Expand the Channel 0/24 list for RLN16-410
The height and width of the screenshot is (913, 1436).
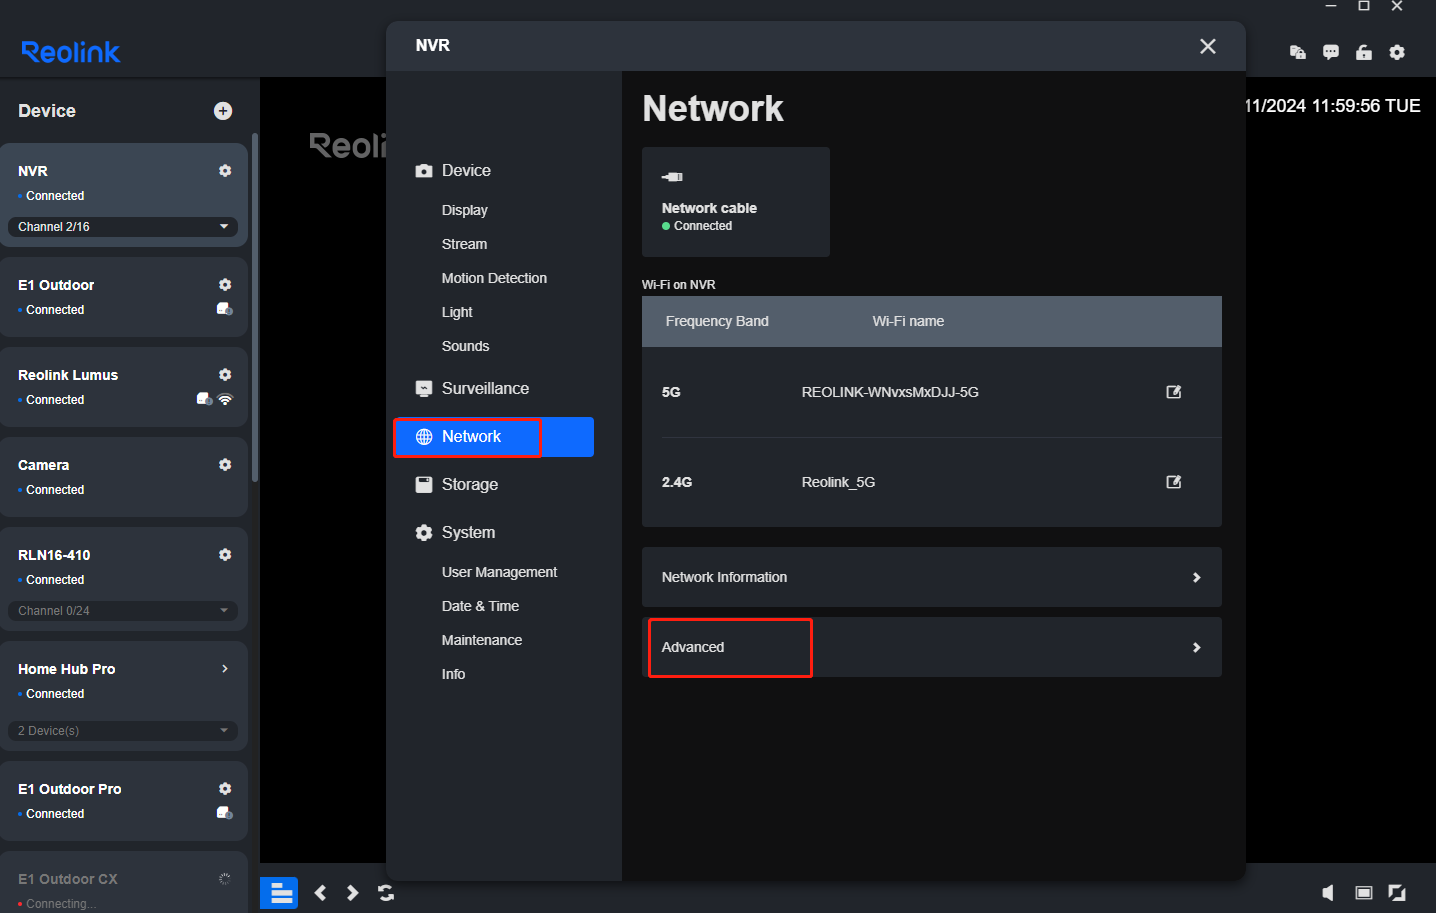click(x=123, y=610)
